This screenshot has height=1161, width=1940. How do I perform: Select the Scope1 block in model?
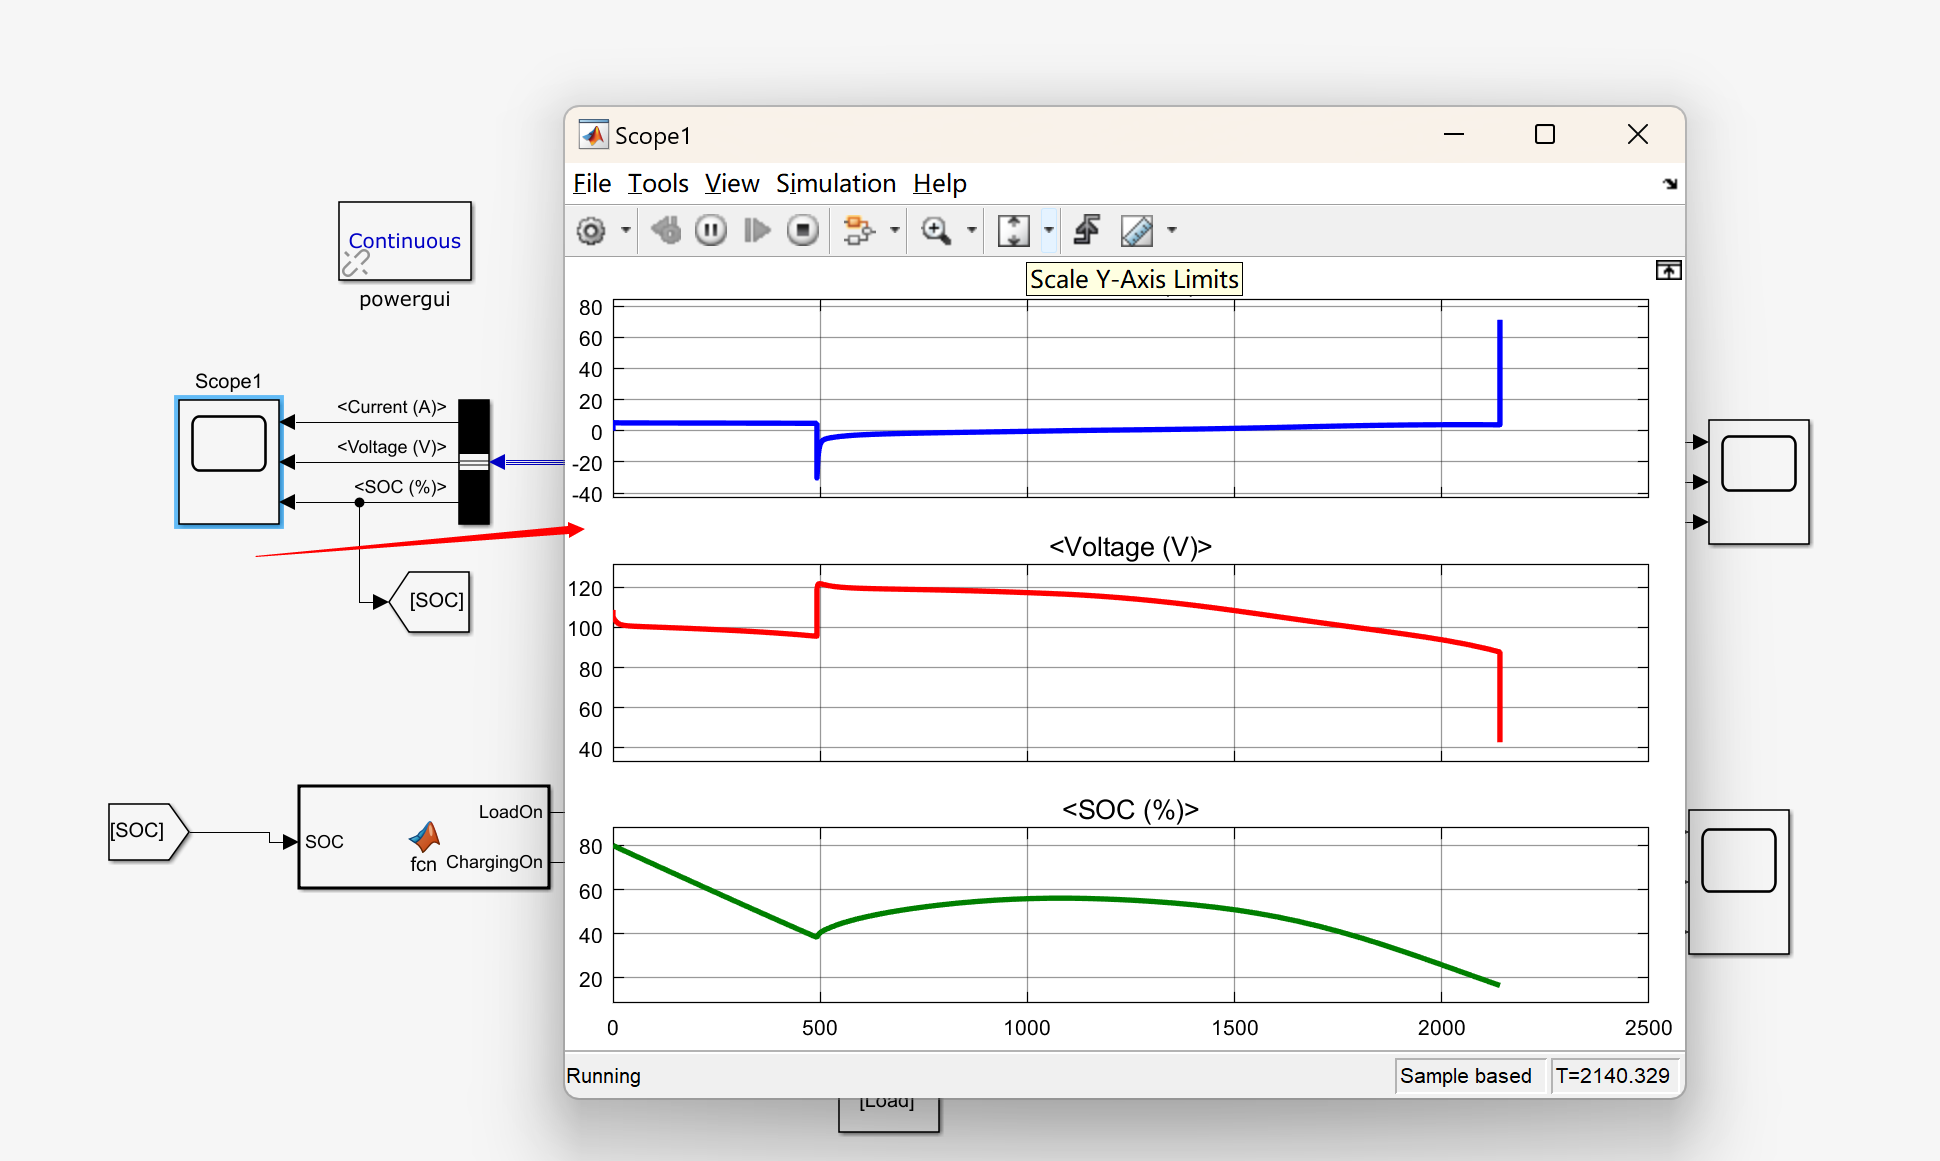[229, 461]
